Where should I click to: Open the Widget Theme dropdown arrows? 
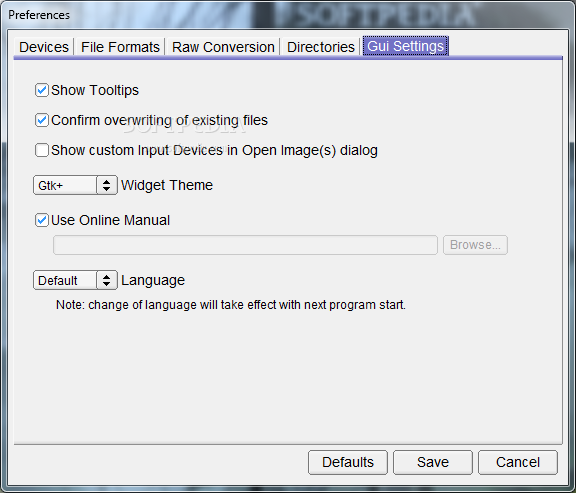107,185
